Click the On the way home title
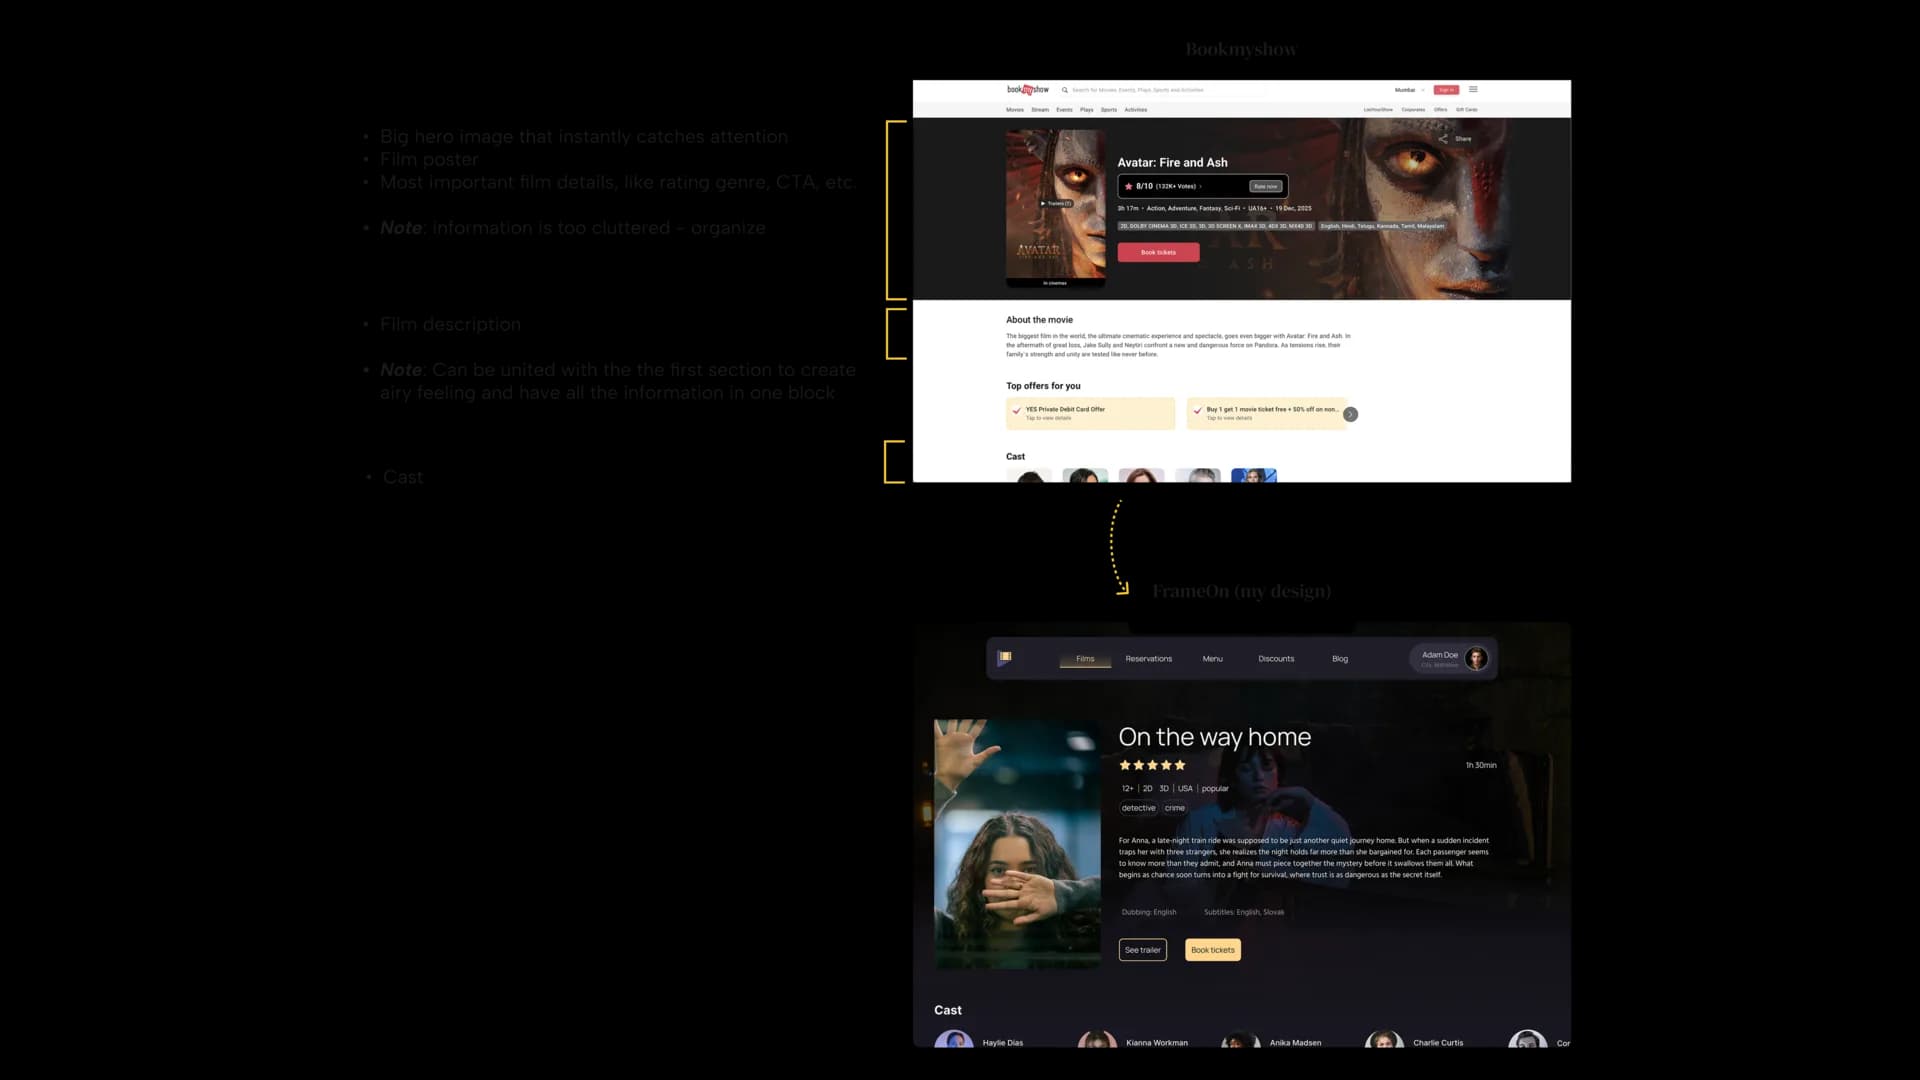Screen dimensions: 1920x1080 (1214, 737)
